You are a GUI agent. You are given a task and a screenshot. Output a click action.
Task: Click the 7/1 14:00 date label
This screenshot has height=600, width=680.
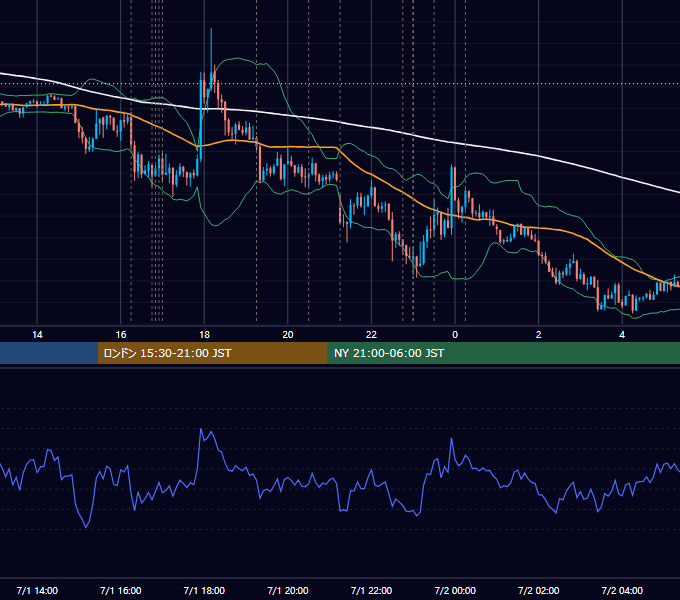coord(37,590)
